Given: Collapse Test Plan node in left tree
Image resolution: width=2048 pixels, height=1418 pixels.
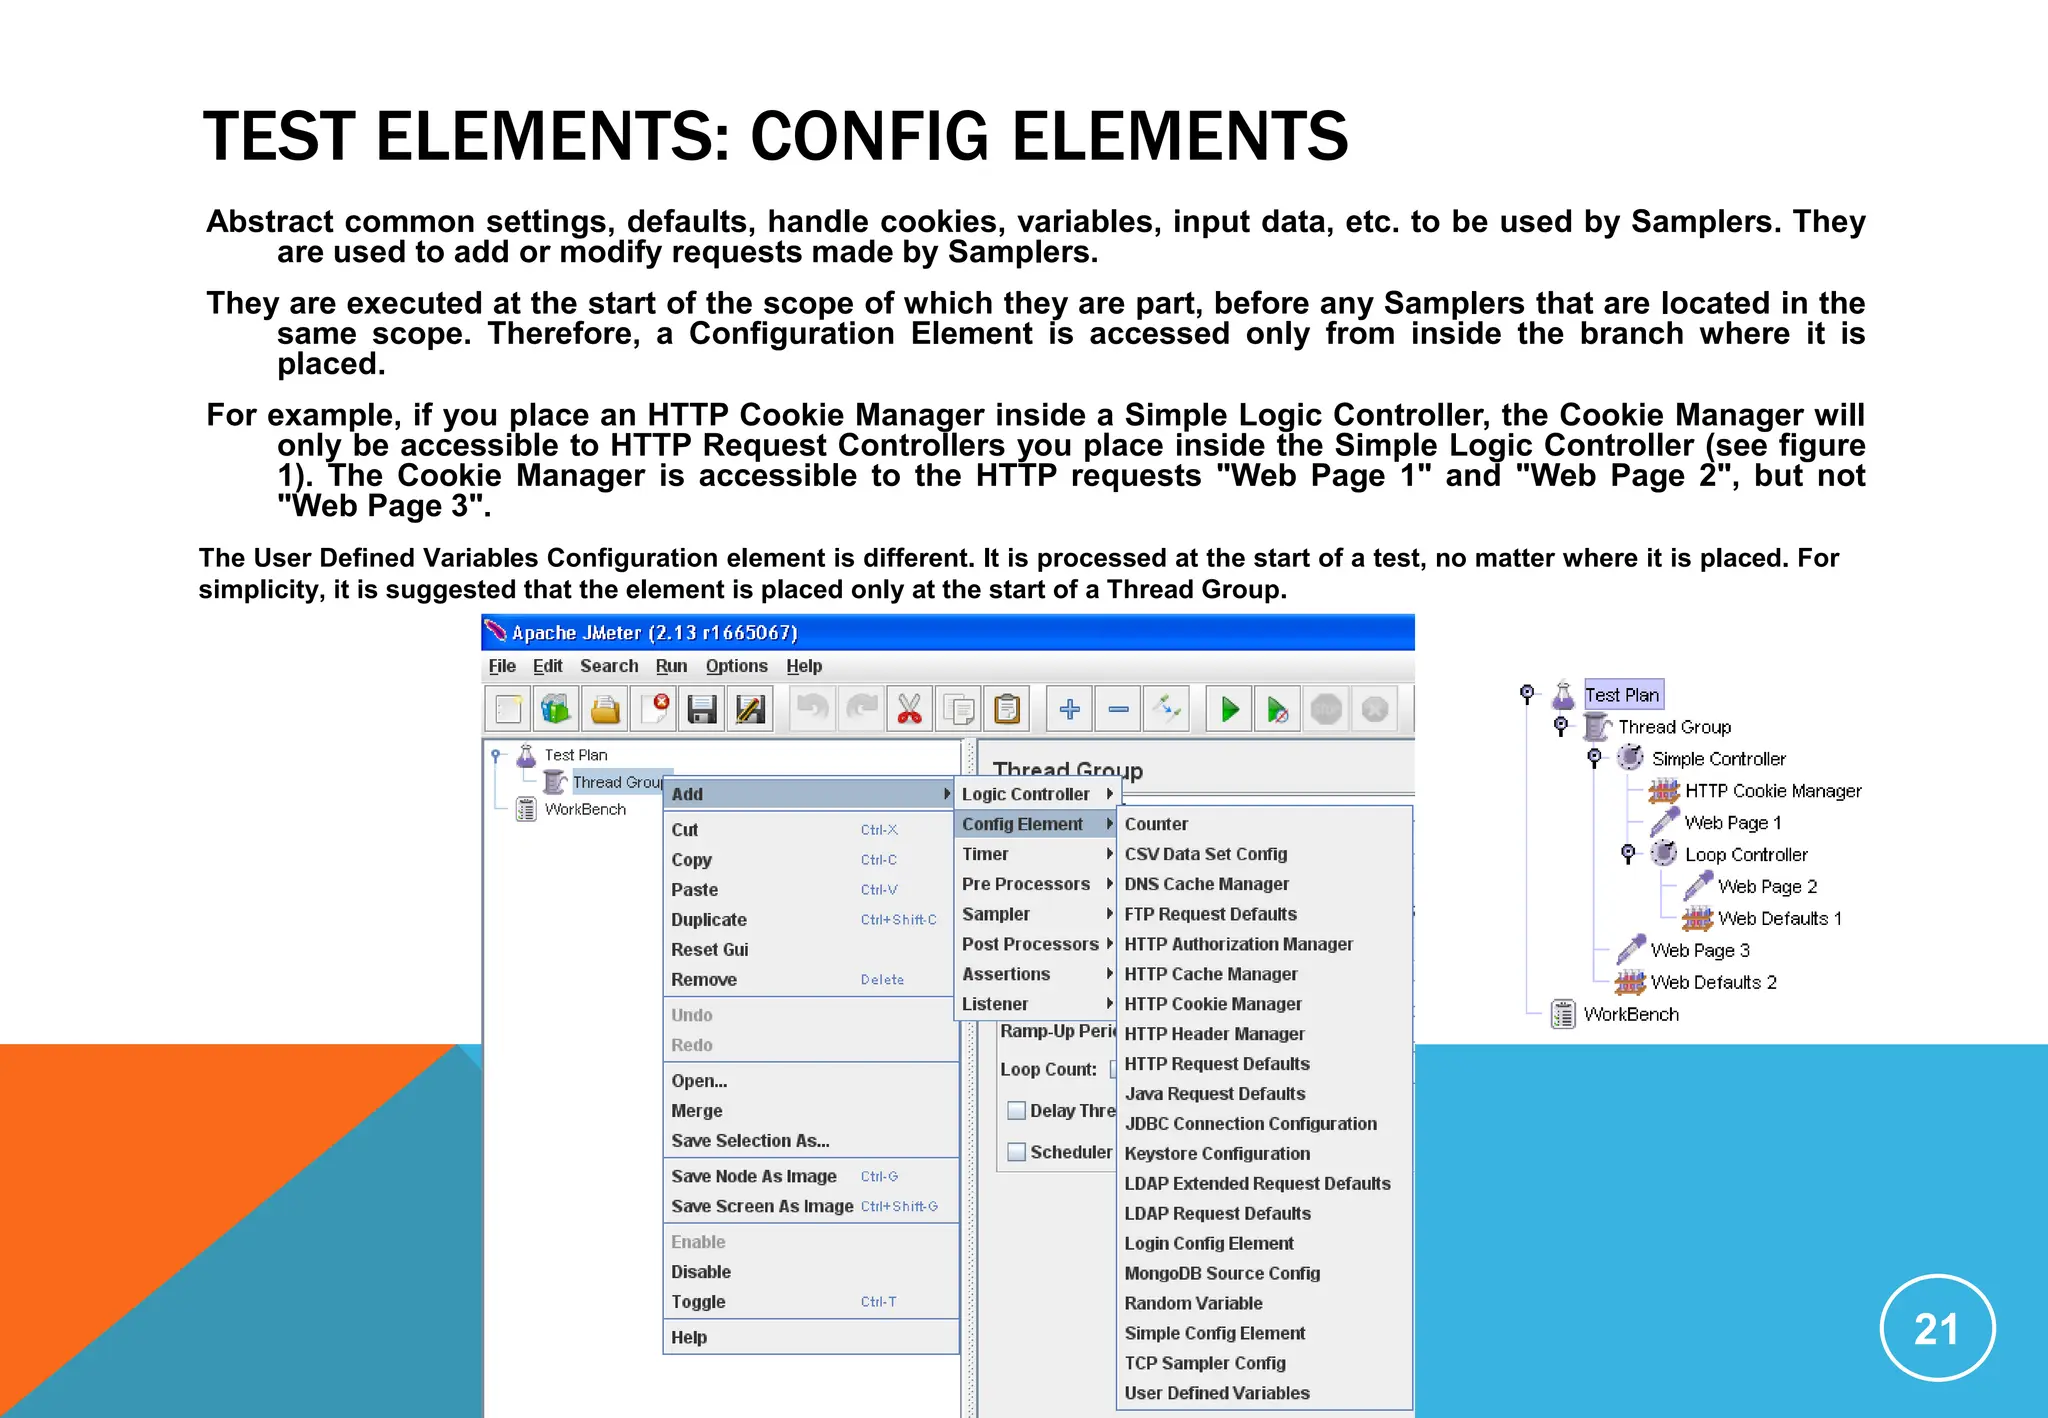Looking at the screenshot, I should pyautogui.click(x=496, y=756).
